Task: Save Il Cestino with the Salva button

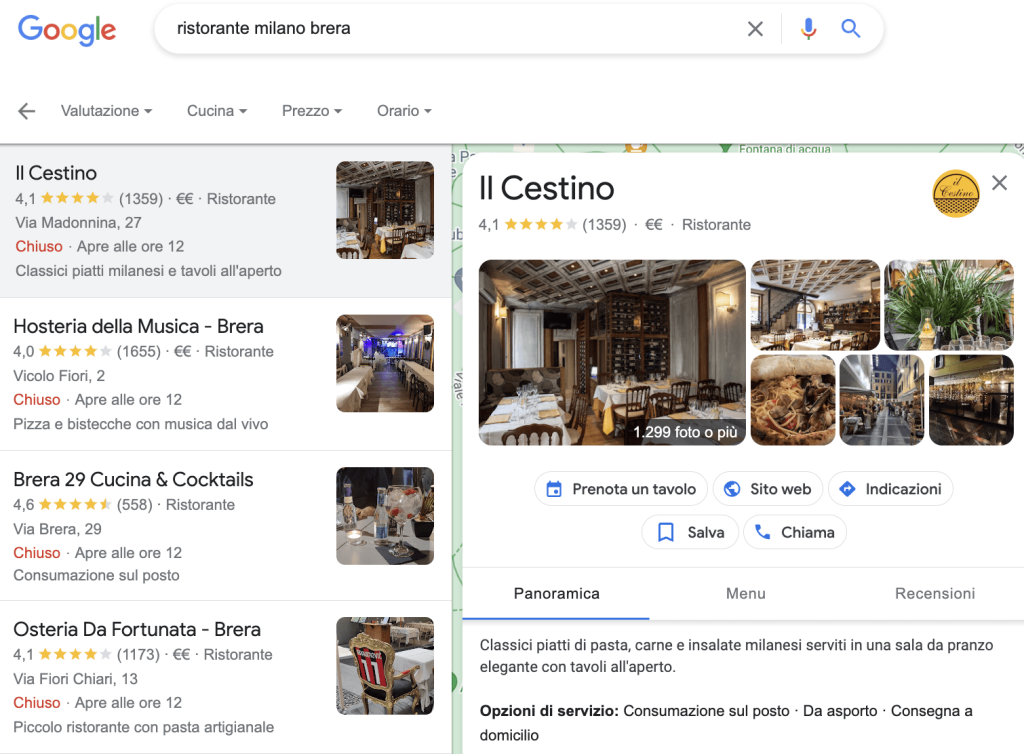Action: 690,533
